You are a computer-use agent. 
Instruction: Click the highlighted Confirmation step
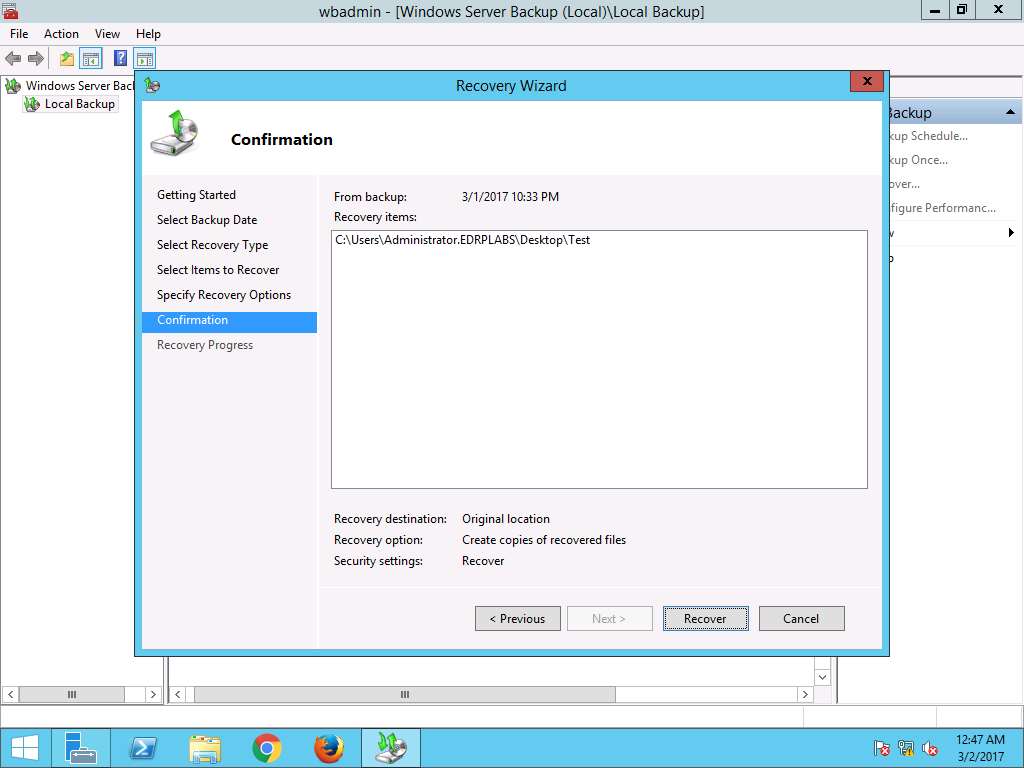229,320
